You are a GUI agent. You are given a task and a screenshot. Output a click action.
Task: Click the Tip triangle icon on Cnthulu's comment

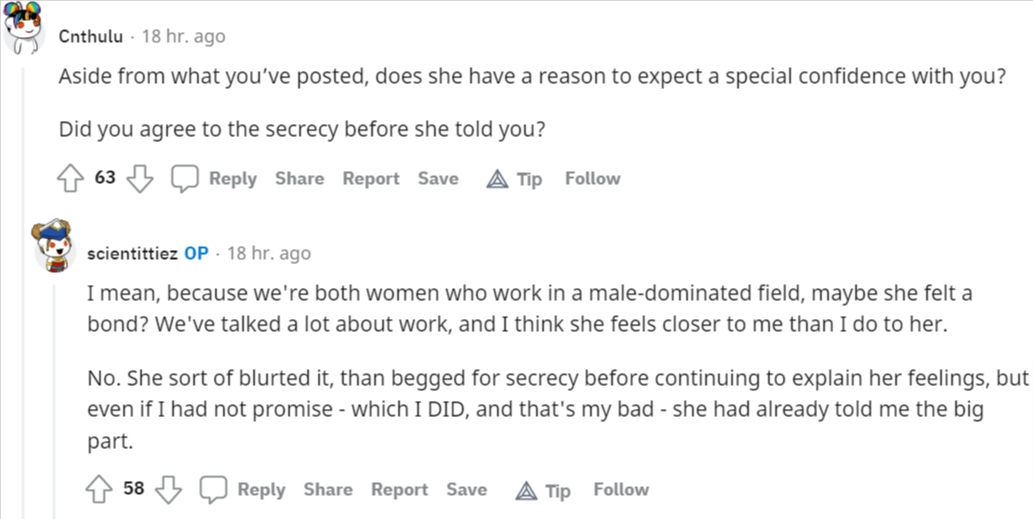(x=497, y=179)
